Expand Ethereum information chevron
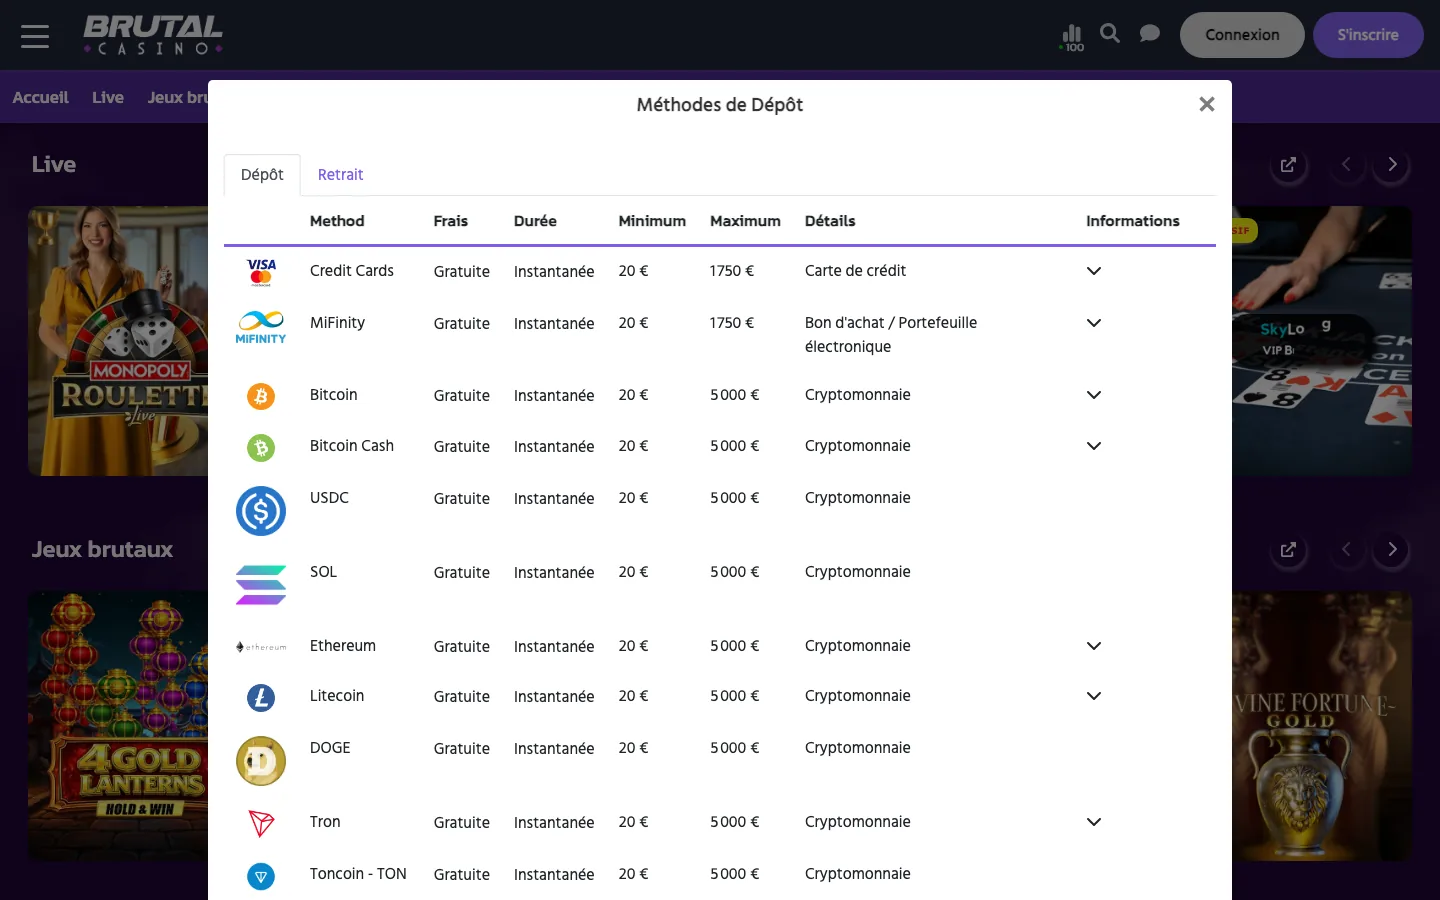Screen dimensions: 1440x900 pyautogui.click(x=1094, y=646)
